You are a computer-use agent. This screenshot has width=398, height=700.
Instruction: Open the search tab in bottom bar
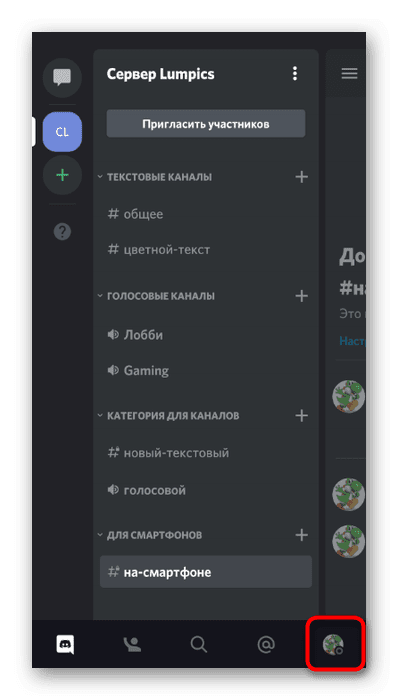click(x=199, y=645)
